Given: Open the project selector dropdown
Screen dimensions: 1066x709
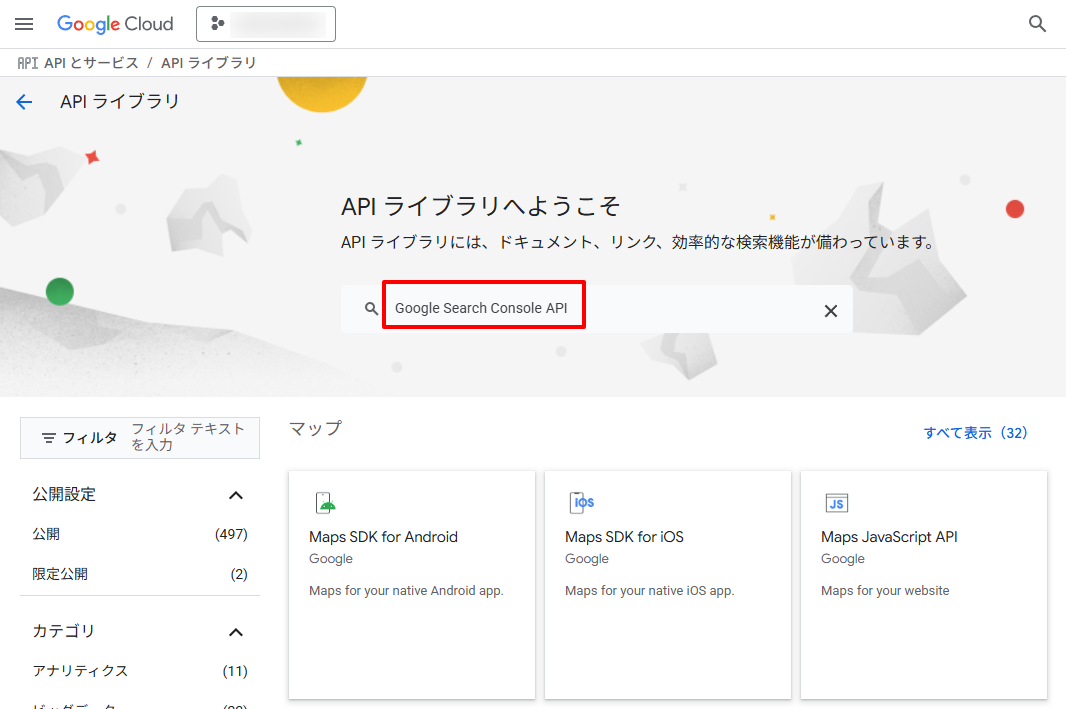Looking at the screenshot, I should pyautogui.click(x=265, y=24).
